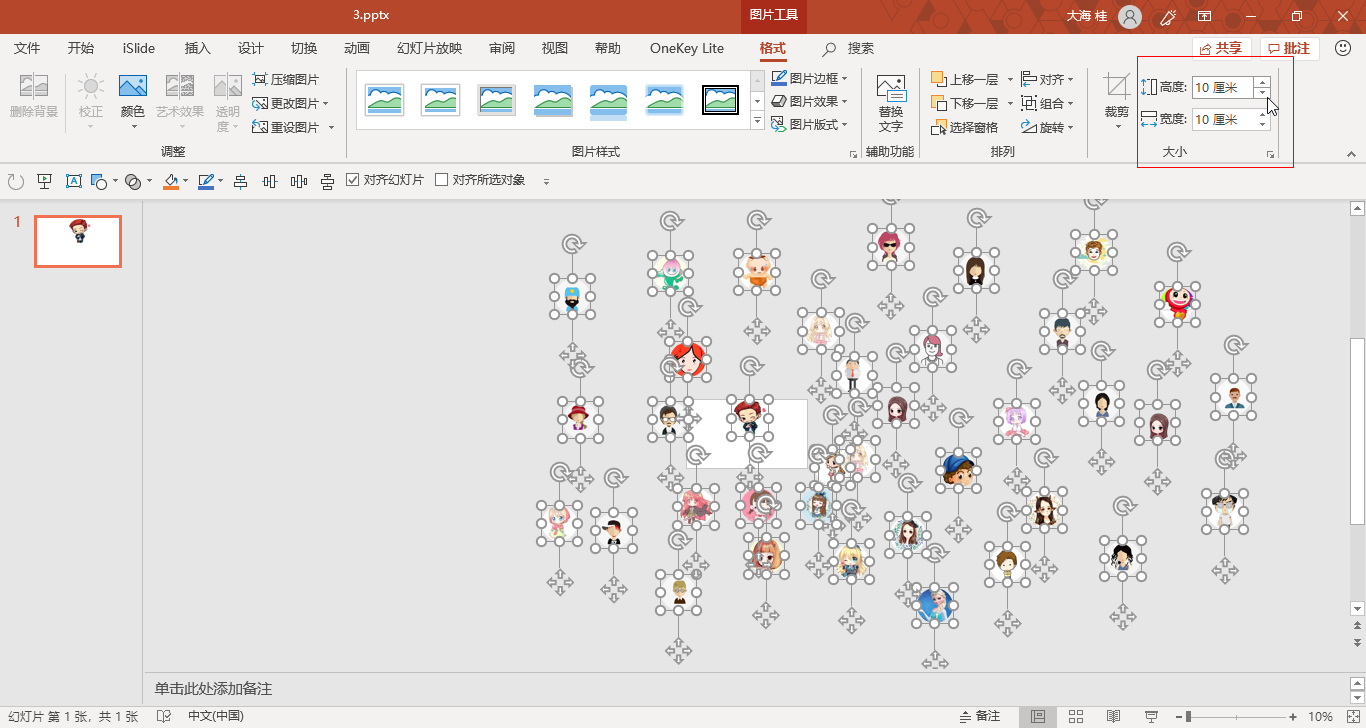Click the merge shapes icon in quick toolbar
1366x728 pixels.
point(132,181)
